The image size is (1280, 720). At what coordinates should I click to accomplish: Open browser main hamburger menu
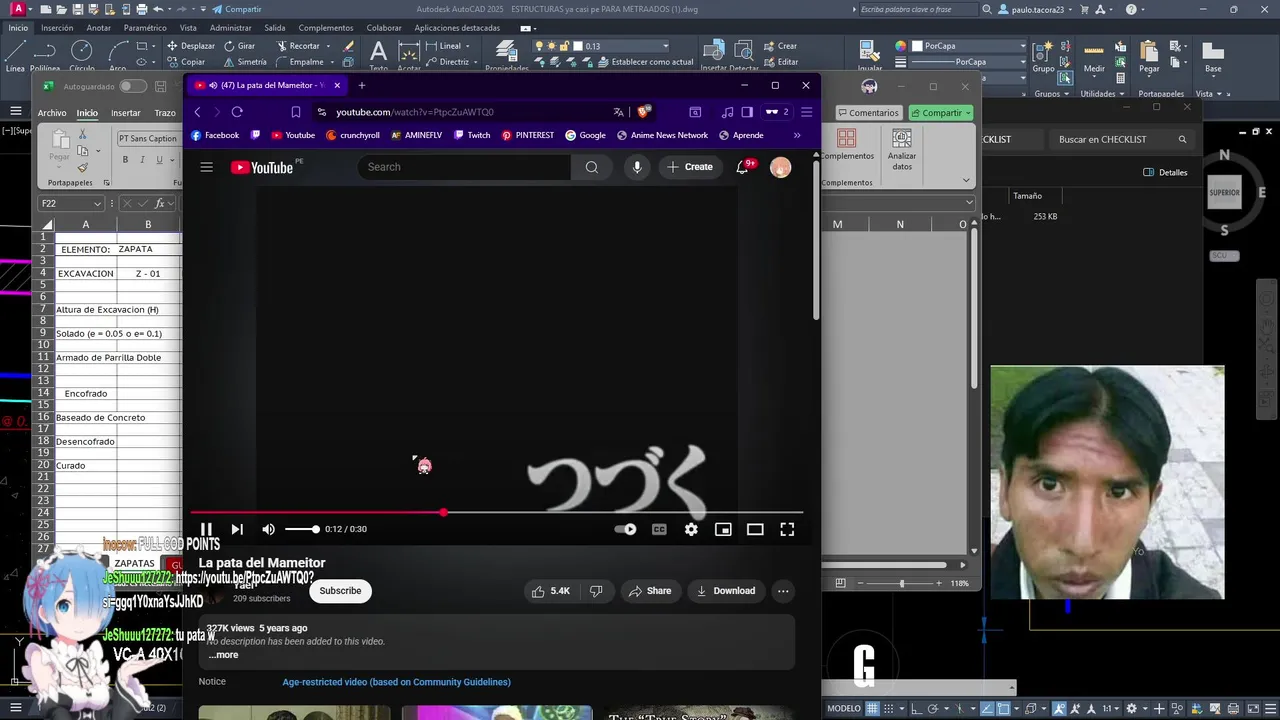[806, 112]
